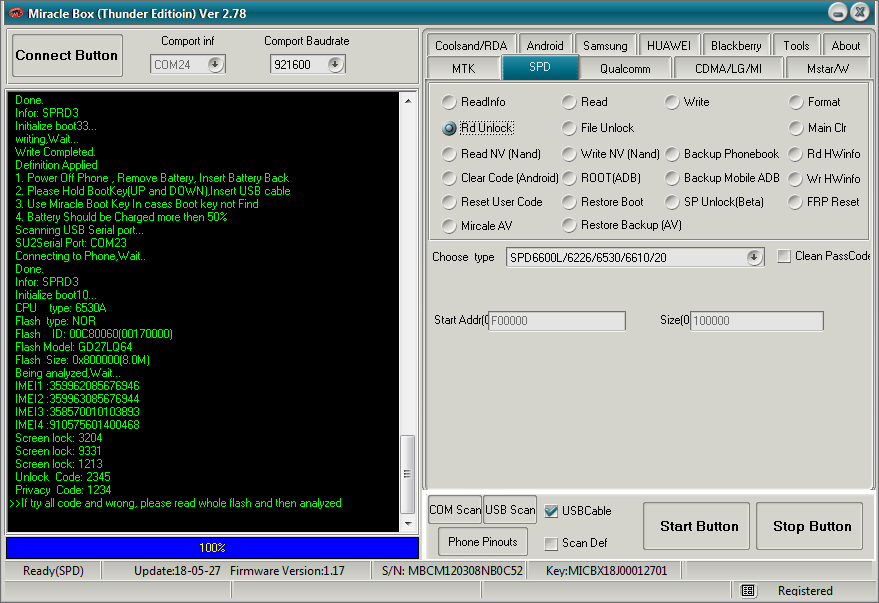The width and height of the screenshot is (879, 603).
Task: Click the Start Addr input field
Action: [x=557, y=321]
